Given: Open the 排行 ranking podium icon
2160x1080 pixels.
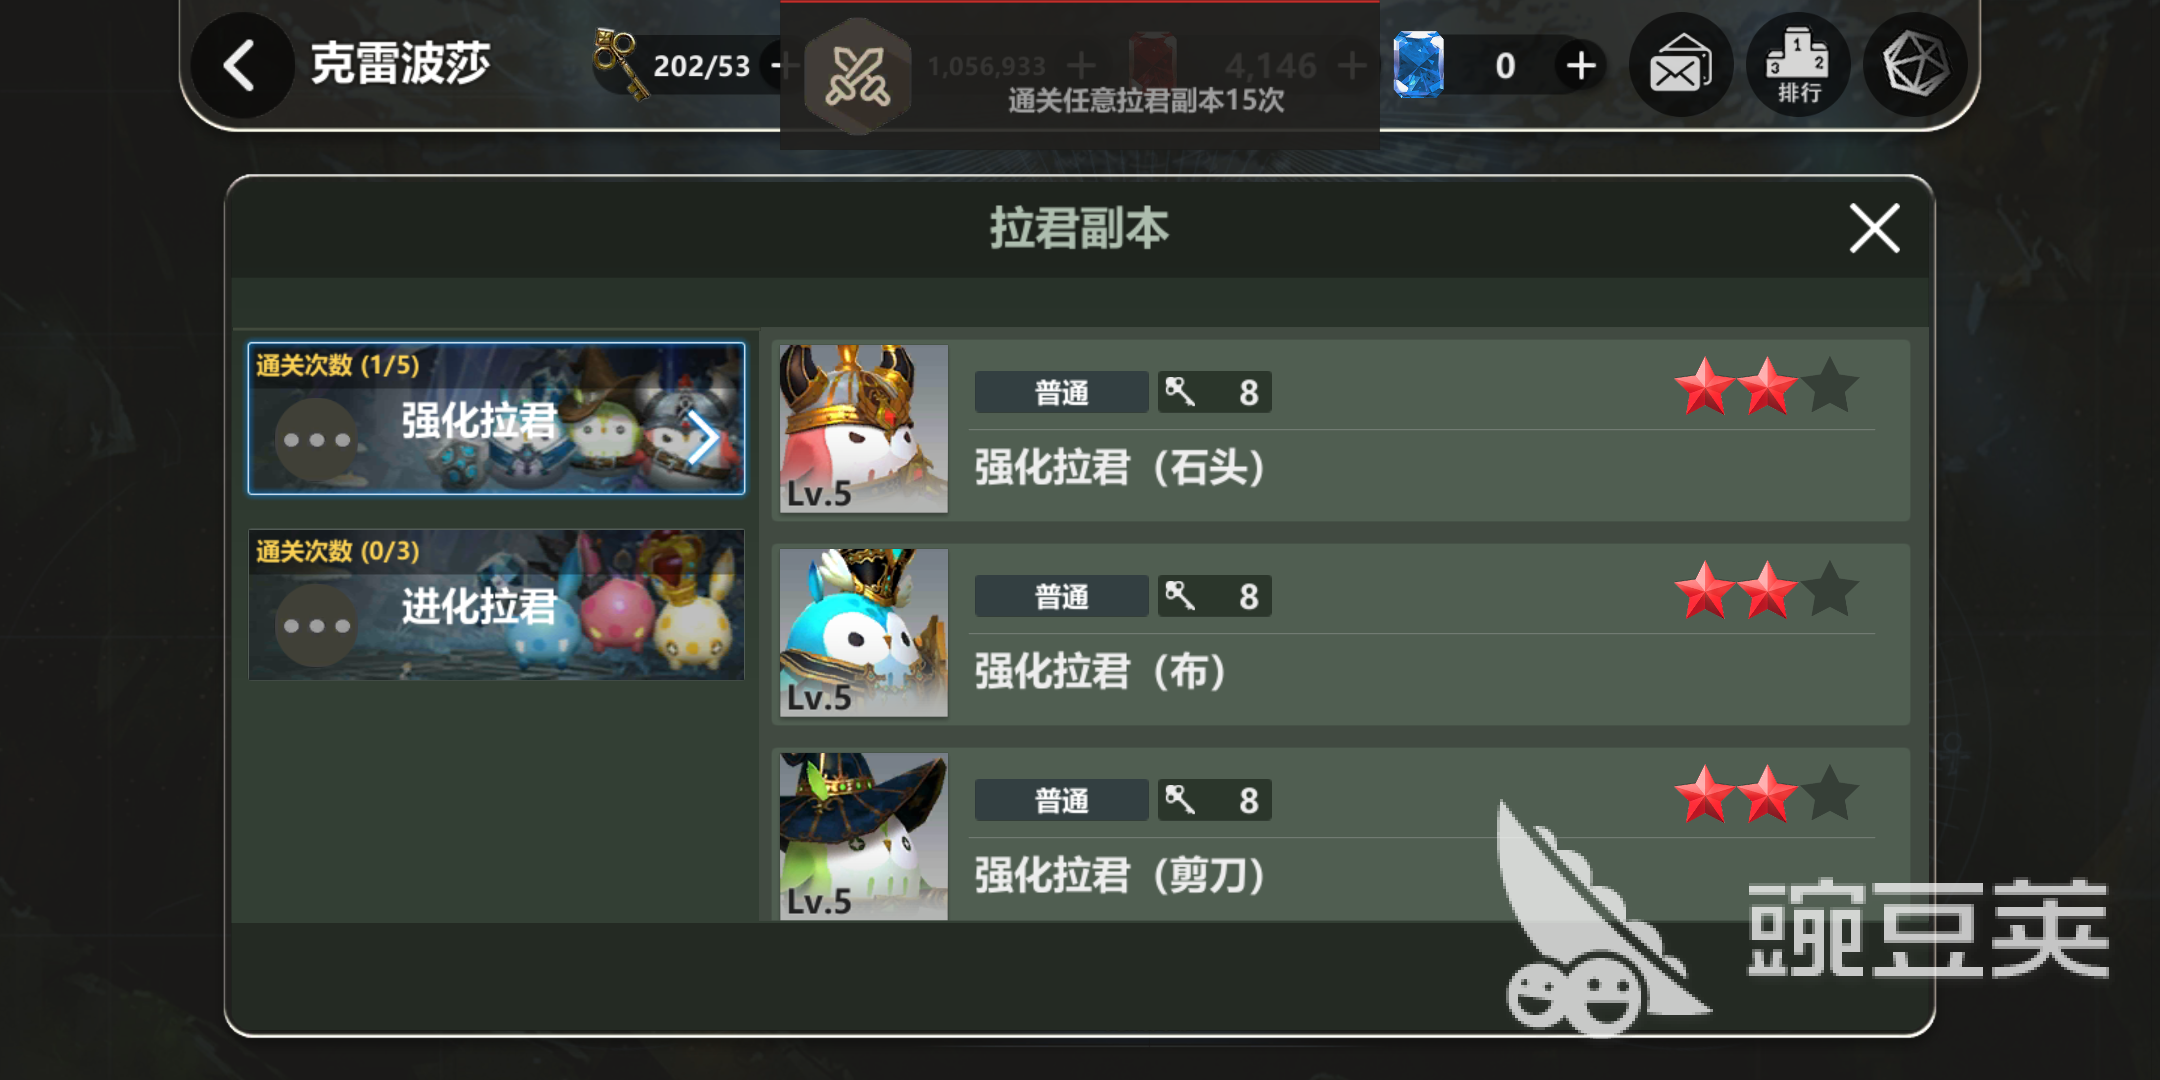Looking at the screenshot, I should [1797, 66].
